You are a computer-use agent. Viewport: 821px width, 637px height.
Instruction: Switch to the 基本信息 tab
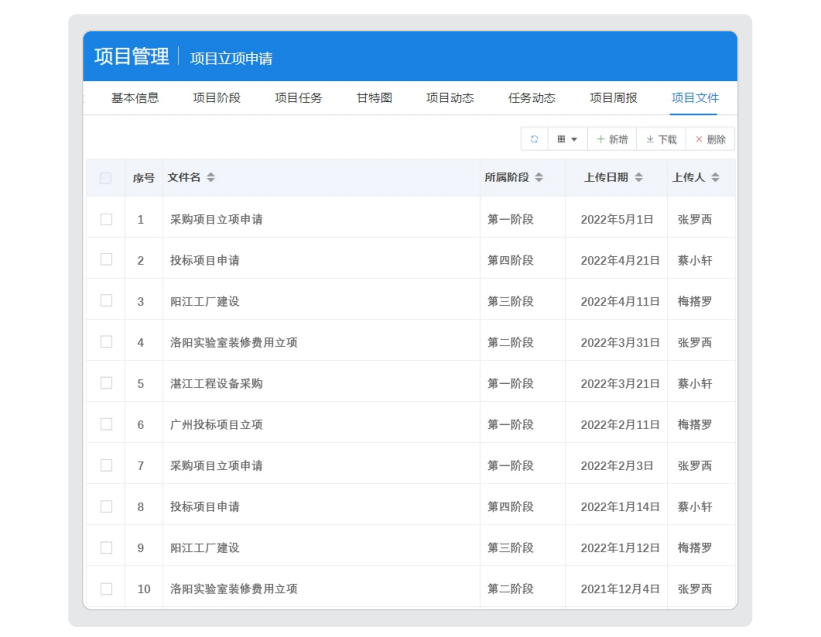click(x=135, y=98)
